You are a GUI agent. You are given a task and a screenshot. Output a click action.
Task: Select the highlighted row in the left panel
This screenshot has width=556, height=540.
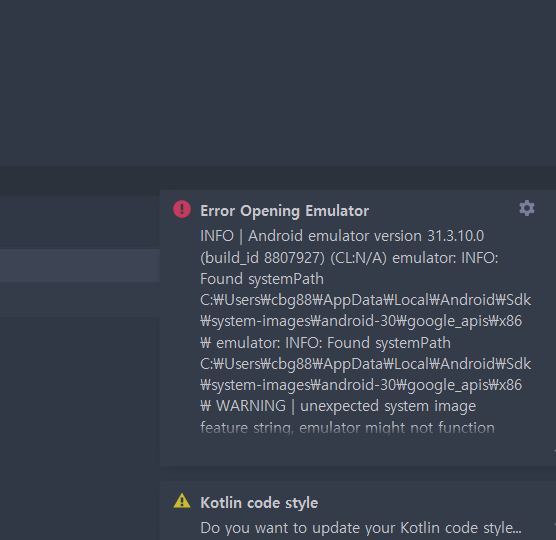[80, 266]
